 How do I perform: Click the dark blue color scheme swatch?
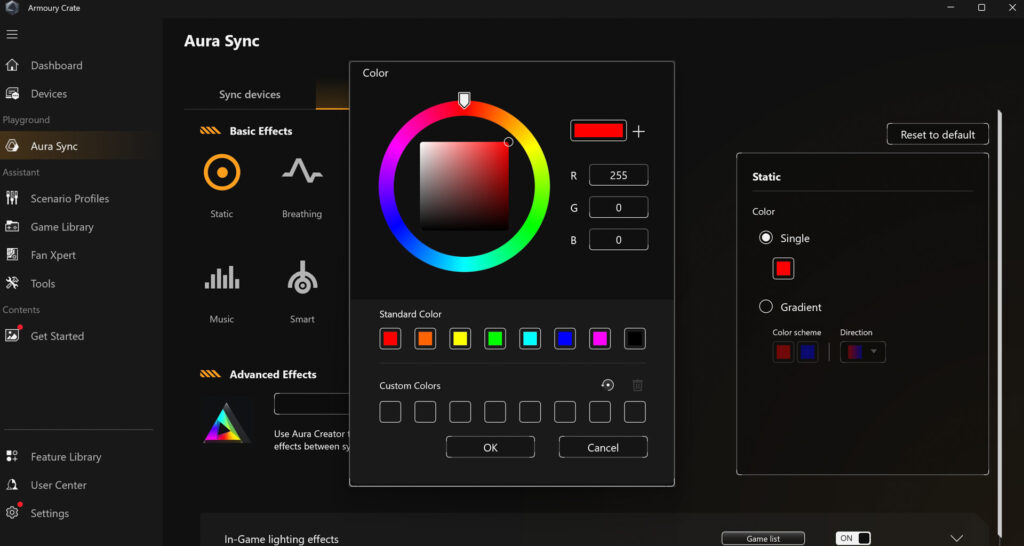(808, 352)
